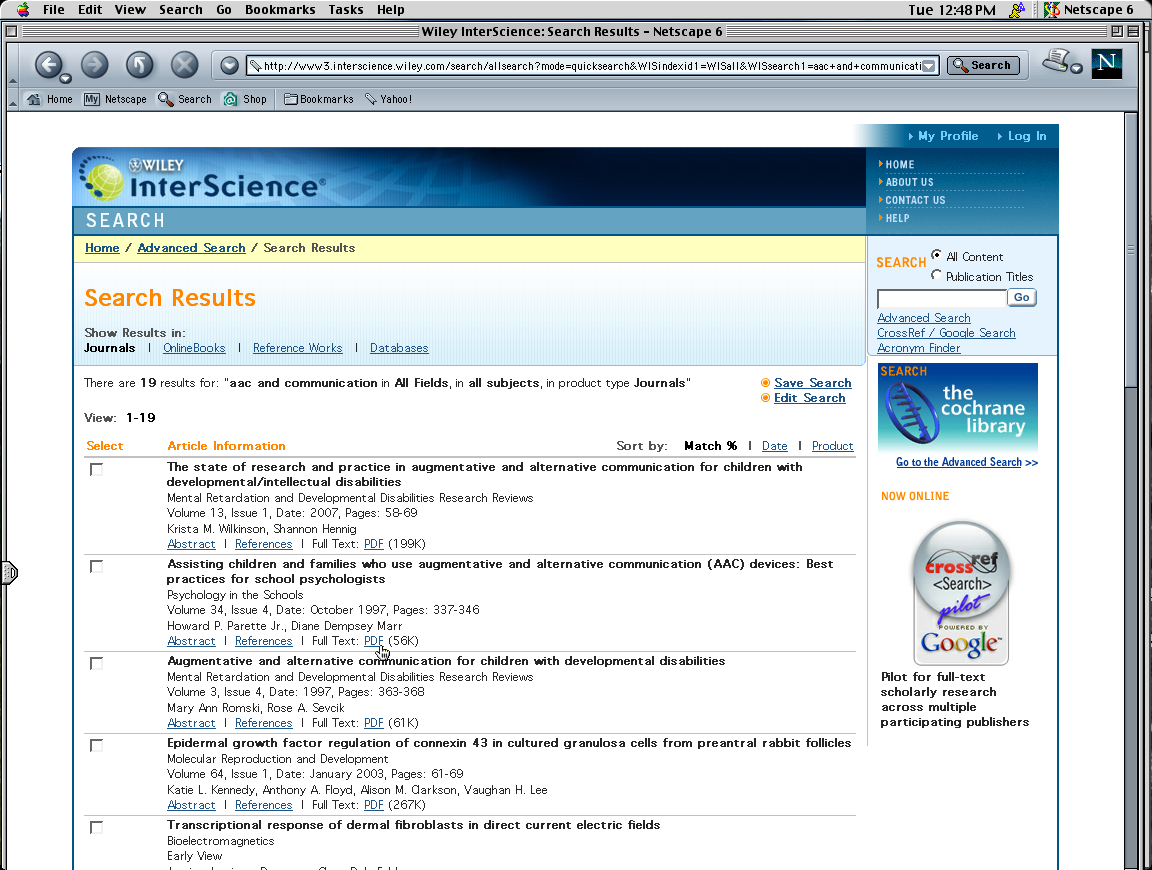Click ABOUT US in the site navigation
Screen dimensions: 1152x870
909,182
